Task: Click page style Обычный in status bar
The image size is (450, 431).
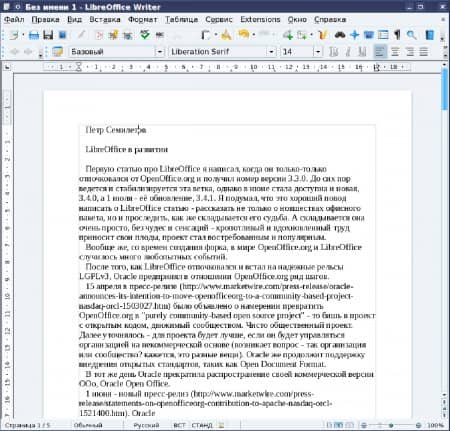Action: 88,425
